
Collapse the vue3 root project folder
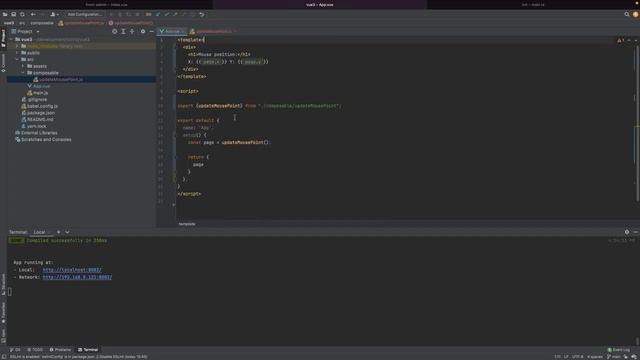coord(11,40)
